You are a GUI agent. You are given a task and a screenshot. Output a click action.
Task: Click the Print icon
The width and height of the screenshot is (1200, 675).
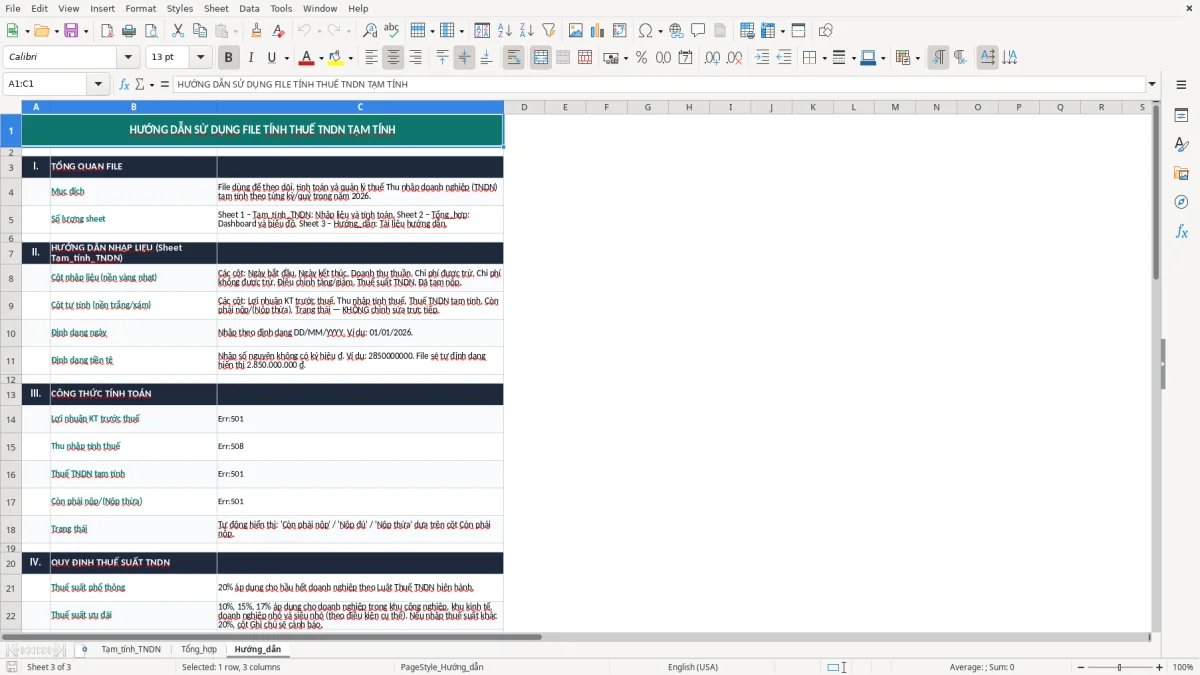tap(129, 31)
